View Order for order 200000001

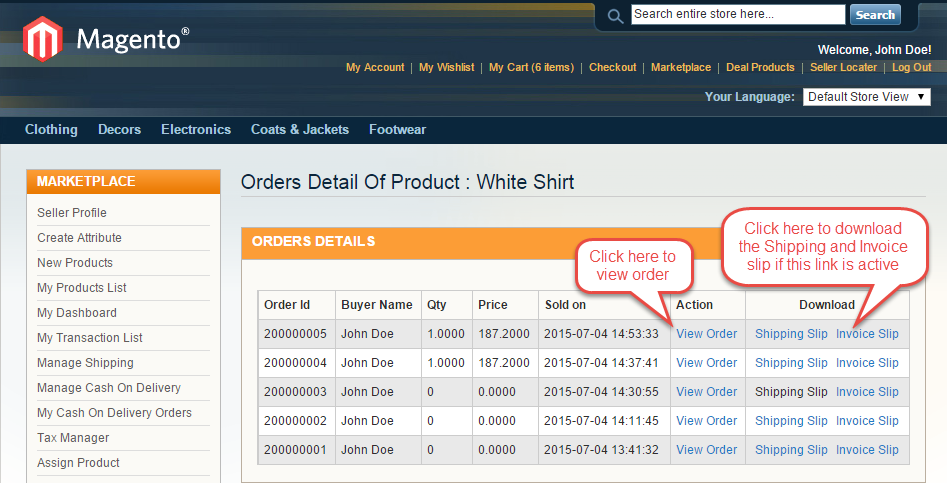[x=707, y=450]
